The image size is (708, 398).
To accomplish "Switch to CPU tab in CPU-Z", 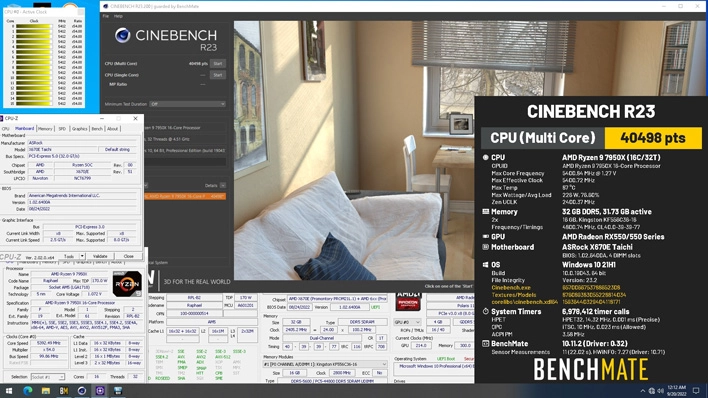I will [6, 129].
